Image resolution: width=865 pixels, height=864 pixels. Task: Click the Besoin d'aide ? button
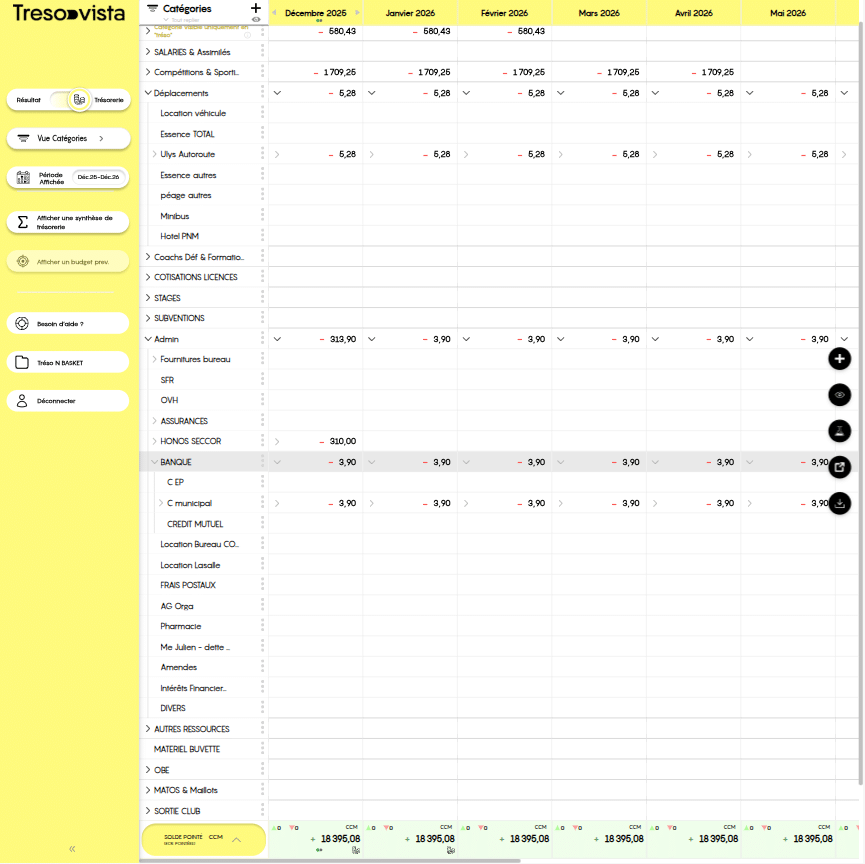pos(68,324)
